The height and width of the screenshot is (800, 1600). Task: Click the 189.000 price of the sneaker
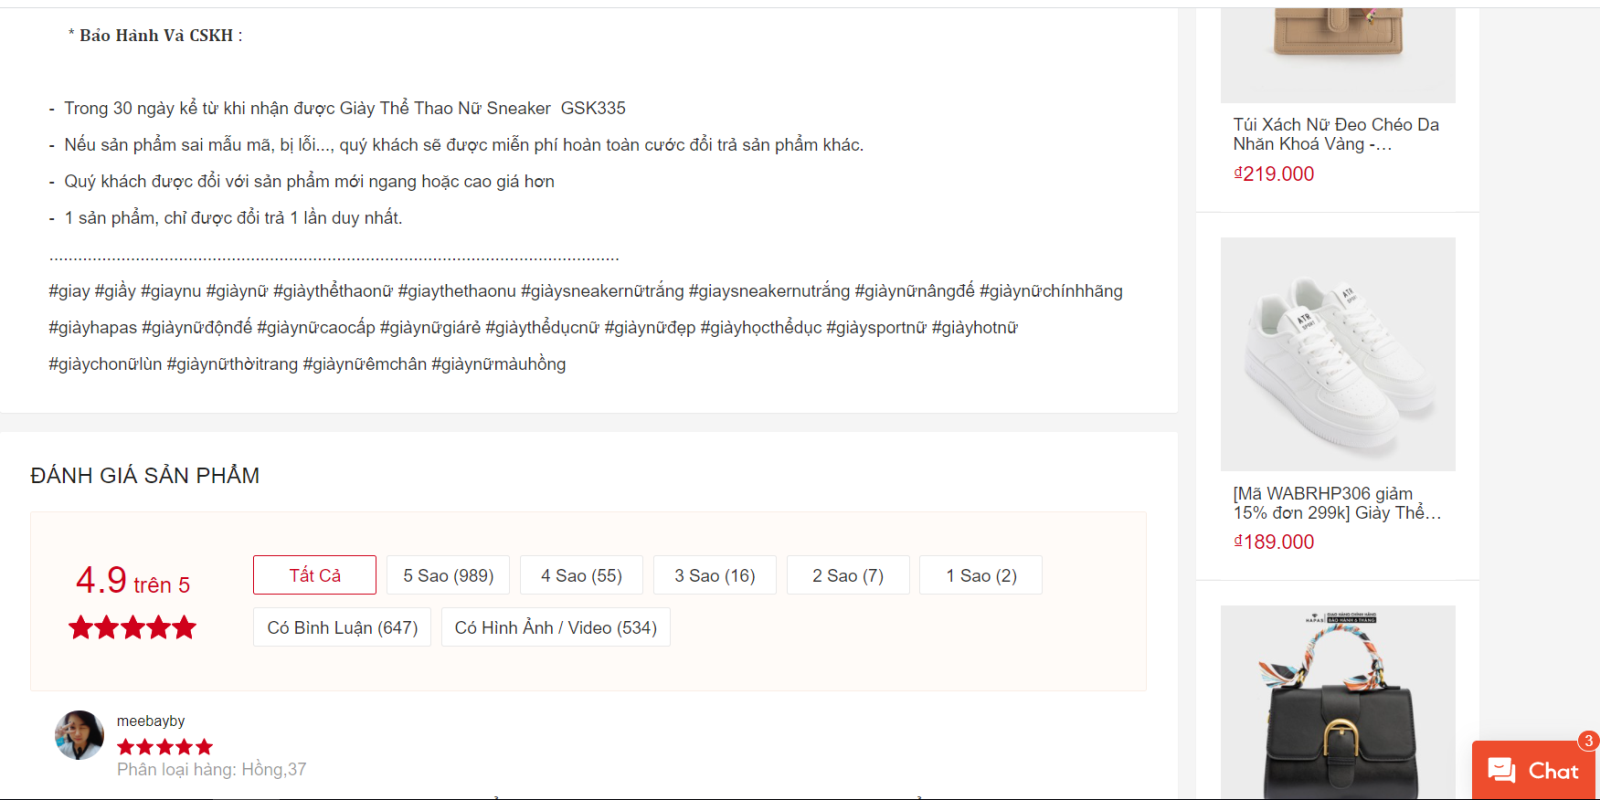(x=1274, y=542)
